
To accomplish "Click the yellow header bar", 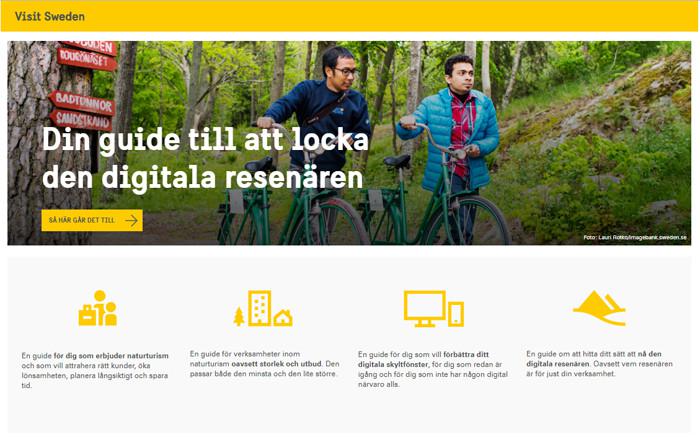I will click(349, 16).
